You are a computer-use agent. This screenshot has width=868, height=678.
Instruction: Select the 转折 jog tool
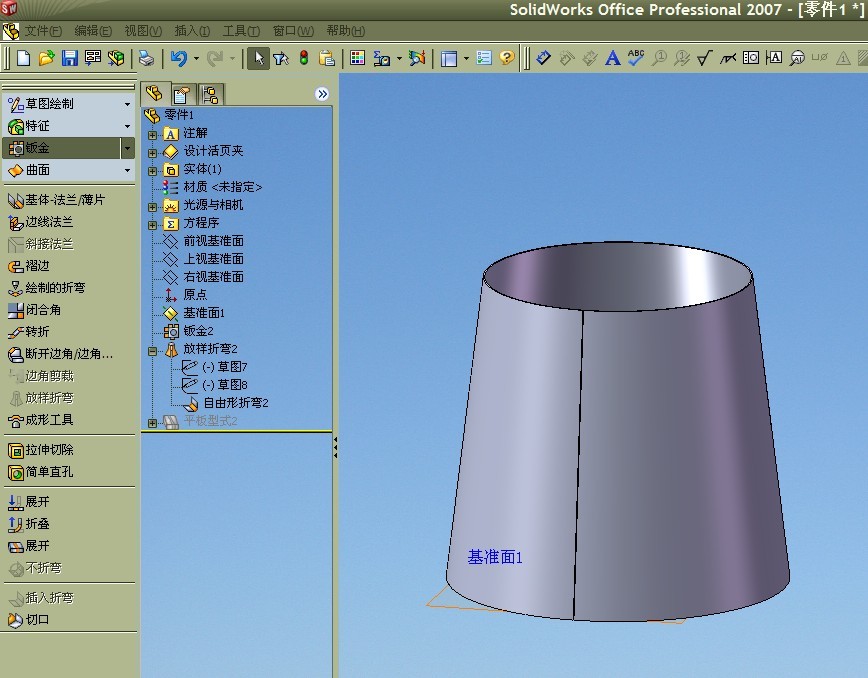coord(29,332)
